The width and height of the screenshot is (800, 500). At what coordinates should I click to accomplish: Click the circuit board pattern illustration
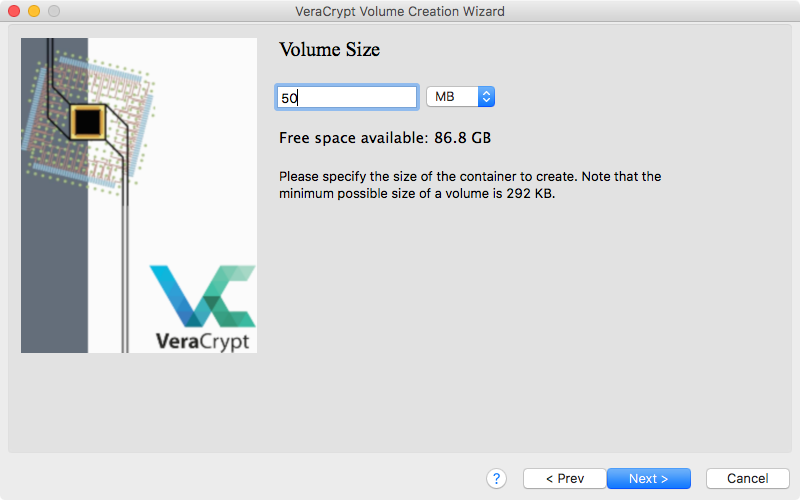tap(88, 122)
